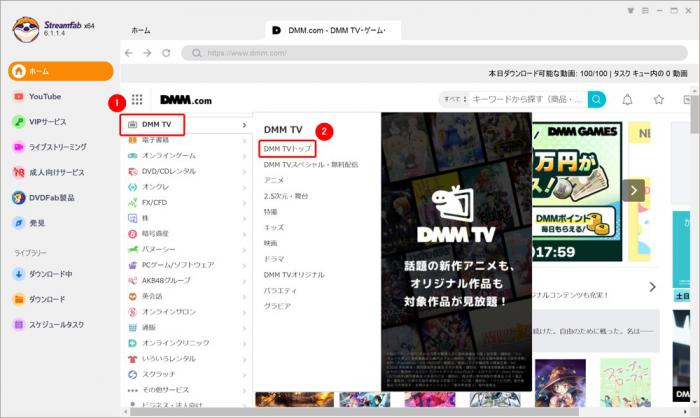Open the 映画 submenu link
This screenshot has height=418, width=700.
coord(271,243)
